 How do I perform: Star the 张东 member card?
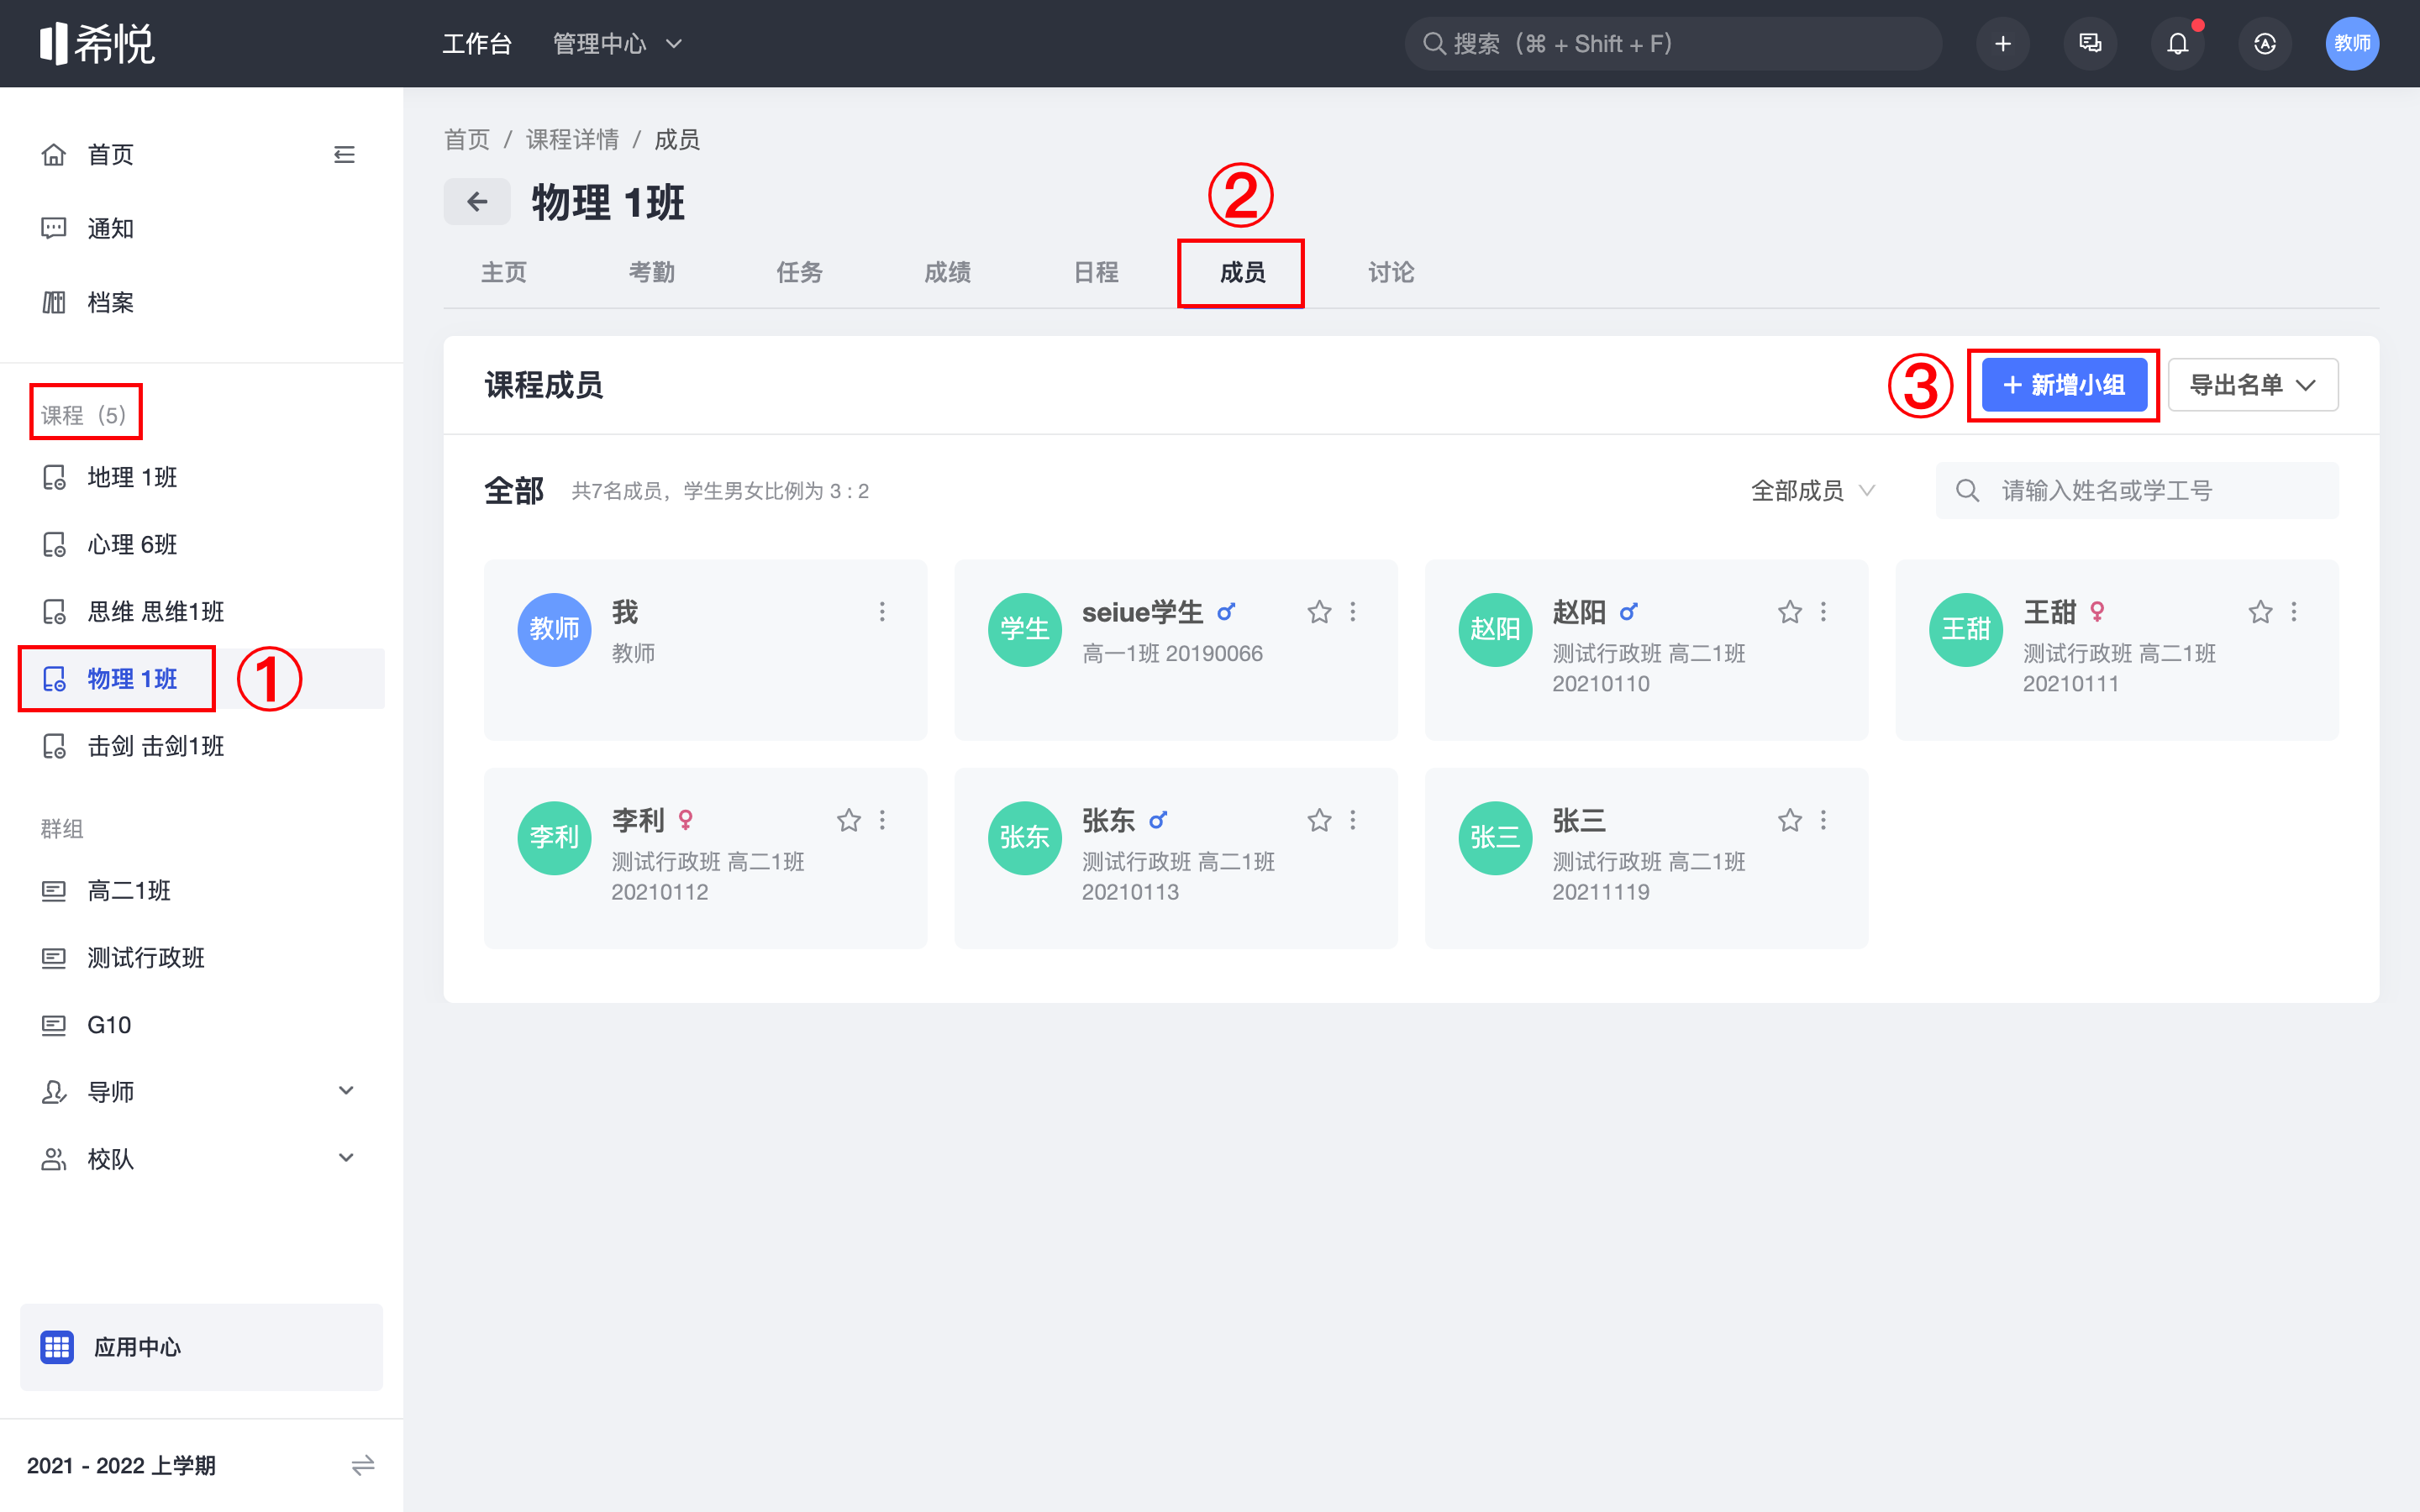(1319, 820)
